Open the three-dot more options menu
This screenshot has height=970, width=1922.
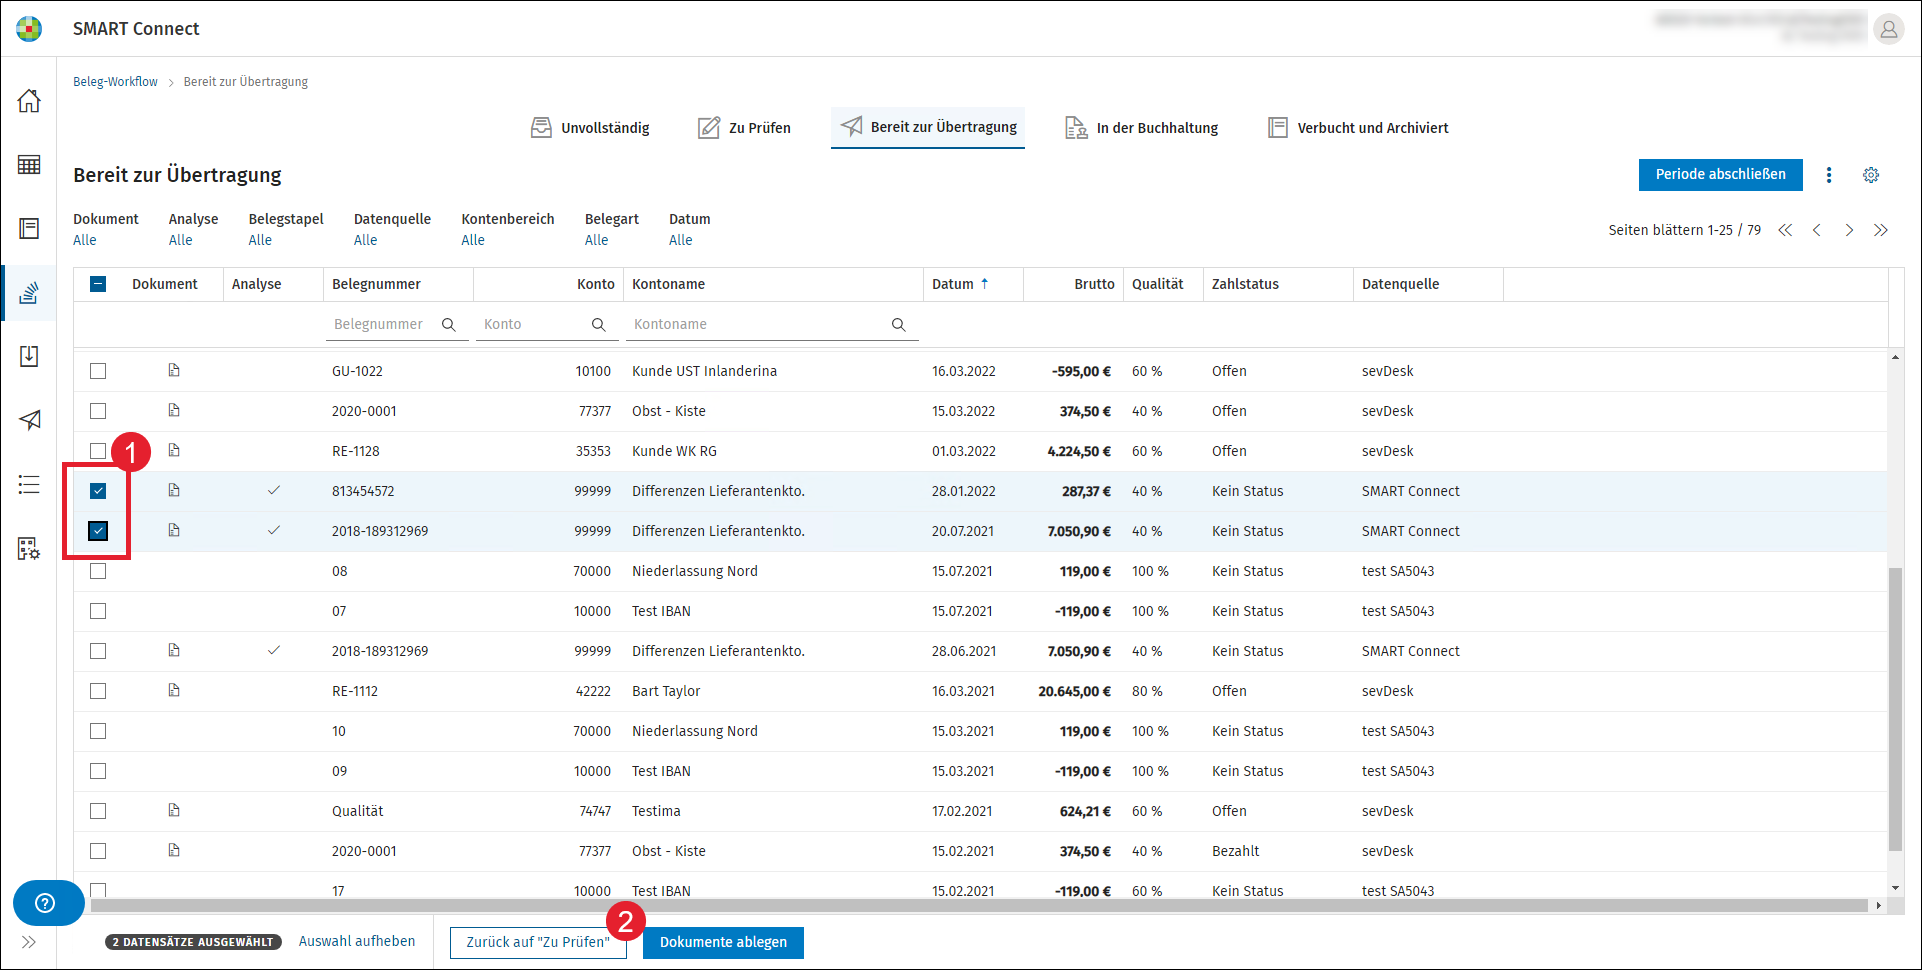point(1829,175)
